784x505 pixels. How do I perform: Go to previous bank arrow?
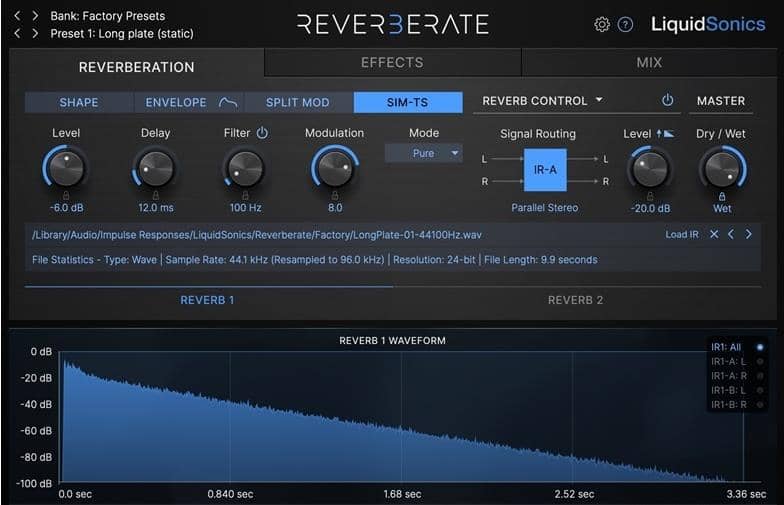tap(18, 16)
